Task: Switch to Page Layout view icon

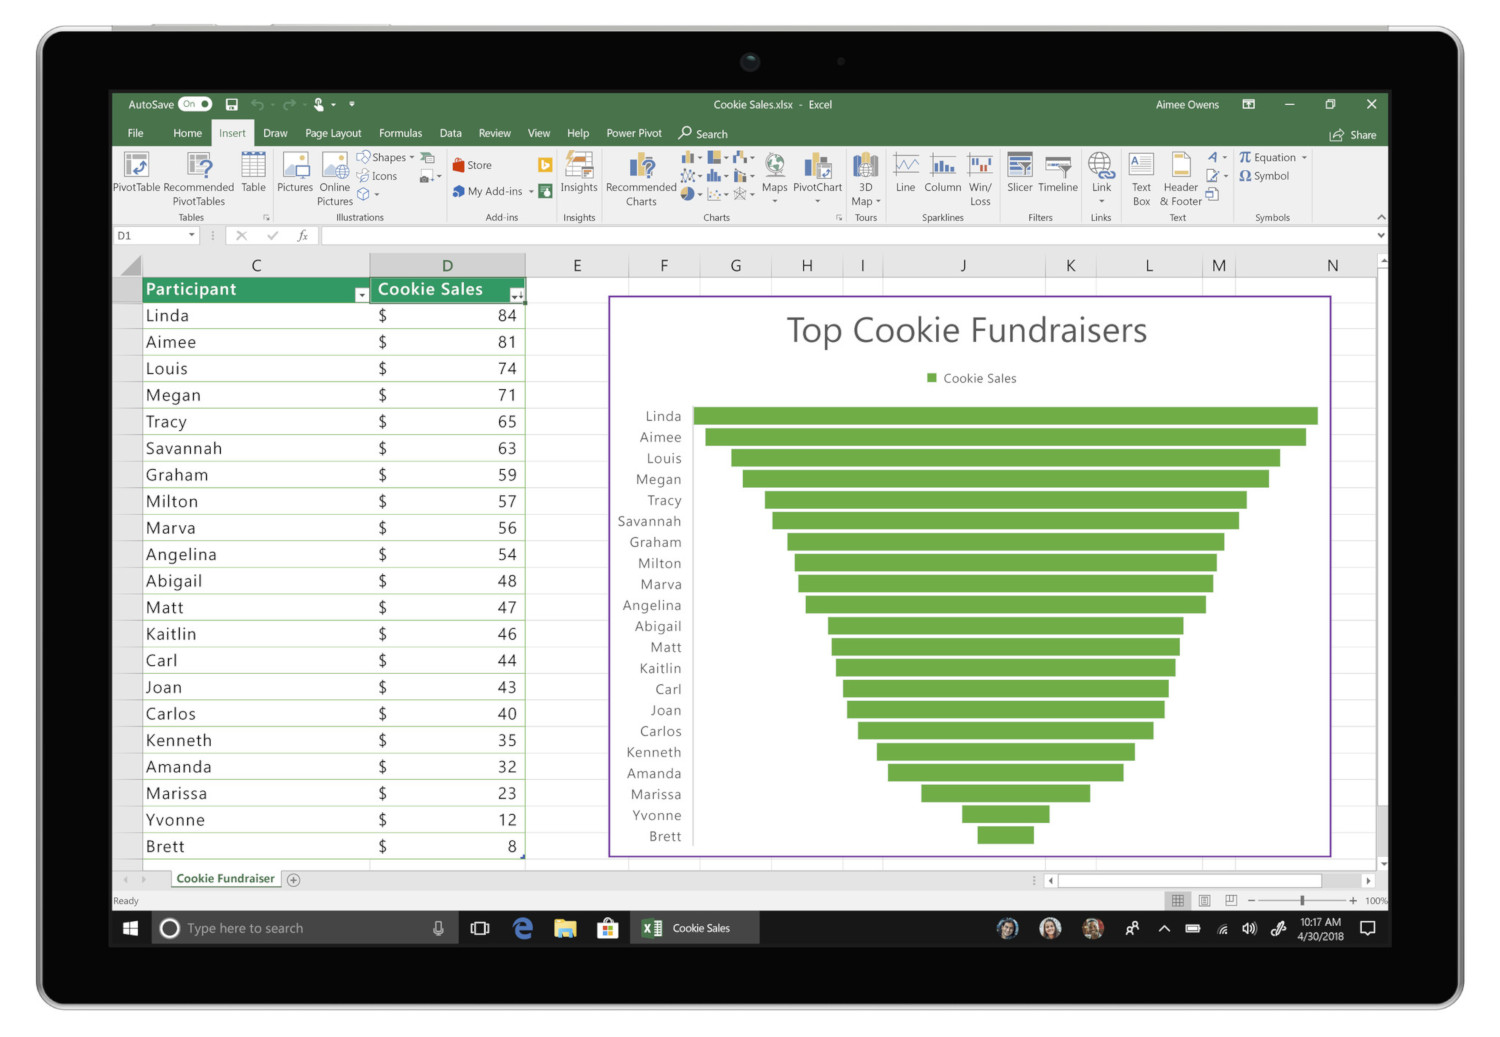Action: point(1205,901)
